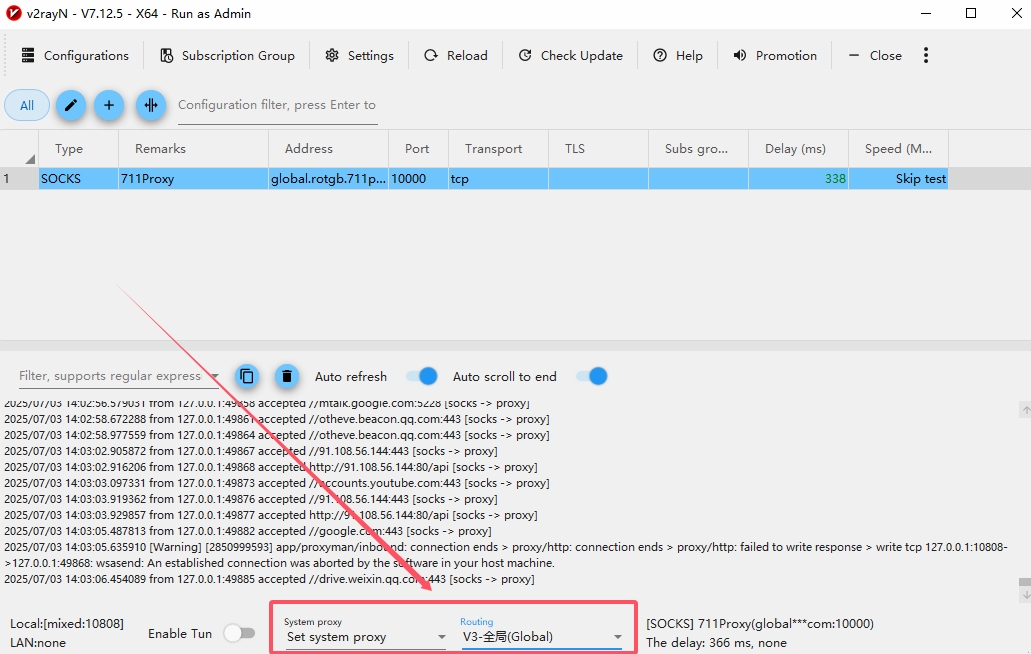Expand the log filter dropdown arrow
Viewport: 1031px width, 654px height.
click(x=214, y=377)
